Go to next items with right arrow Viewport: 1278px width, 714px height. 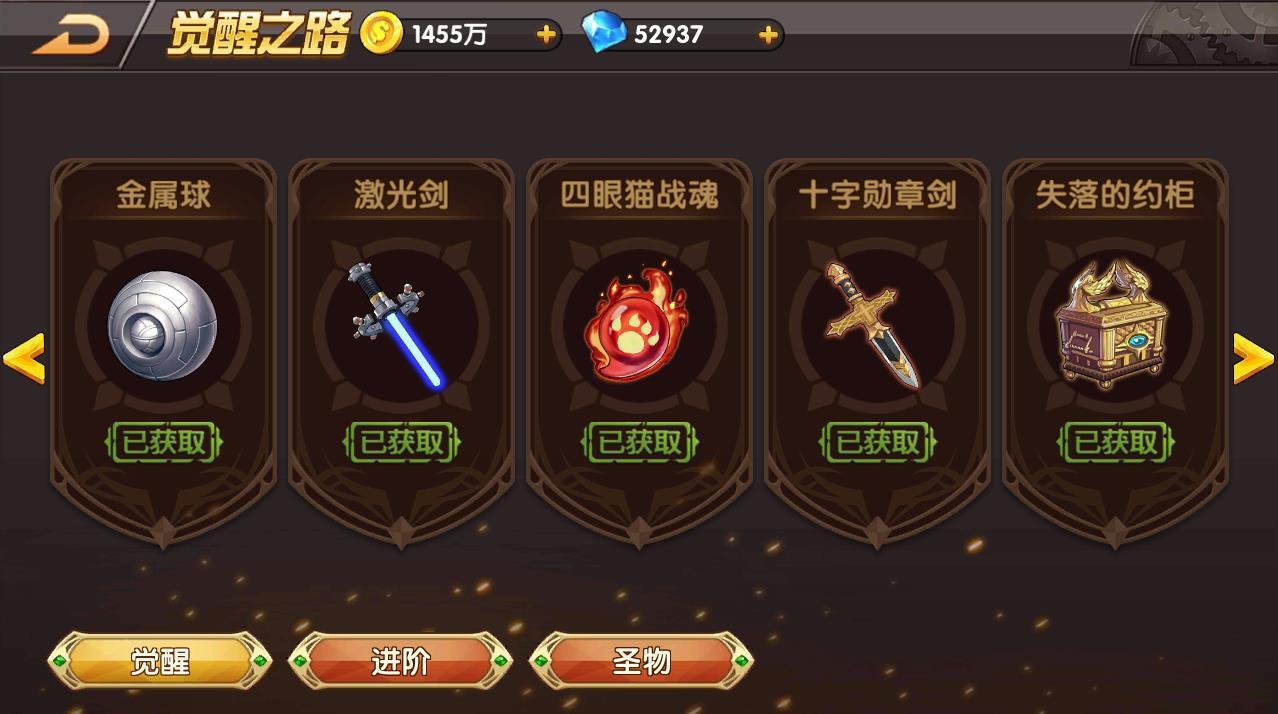click(x=1253, y=358)
